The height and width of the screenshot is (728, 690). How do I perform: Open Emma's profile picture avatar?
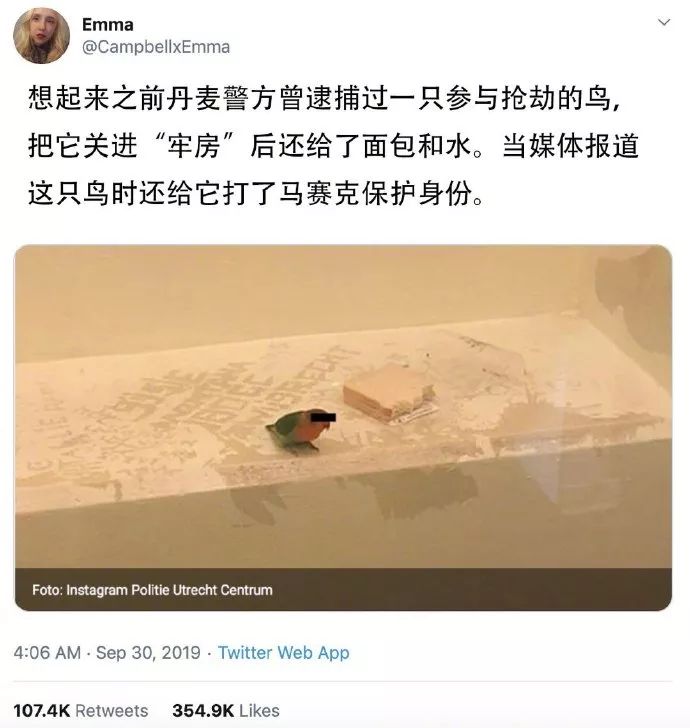(x=41, y=36)
